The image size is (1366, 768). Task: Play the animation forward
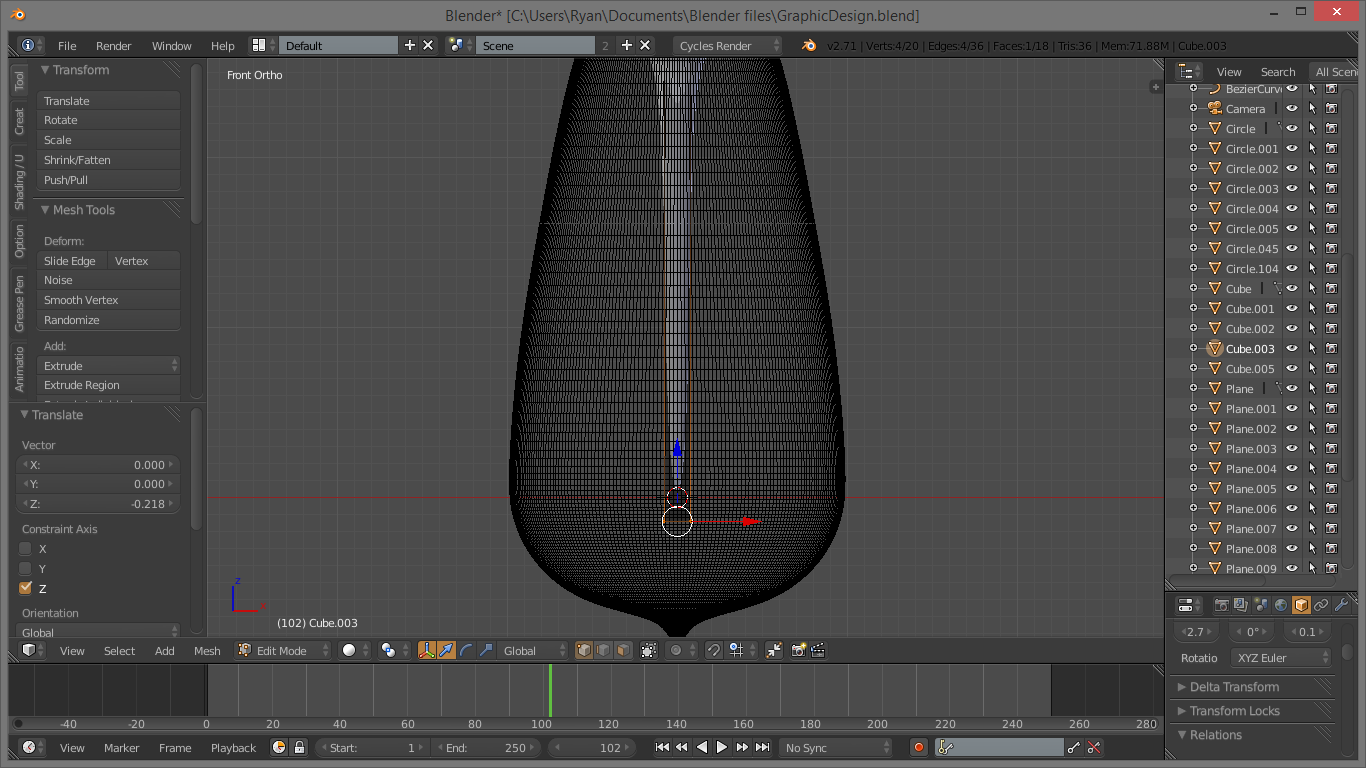722,747
